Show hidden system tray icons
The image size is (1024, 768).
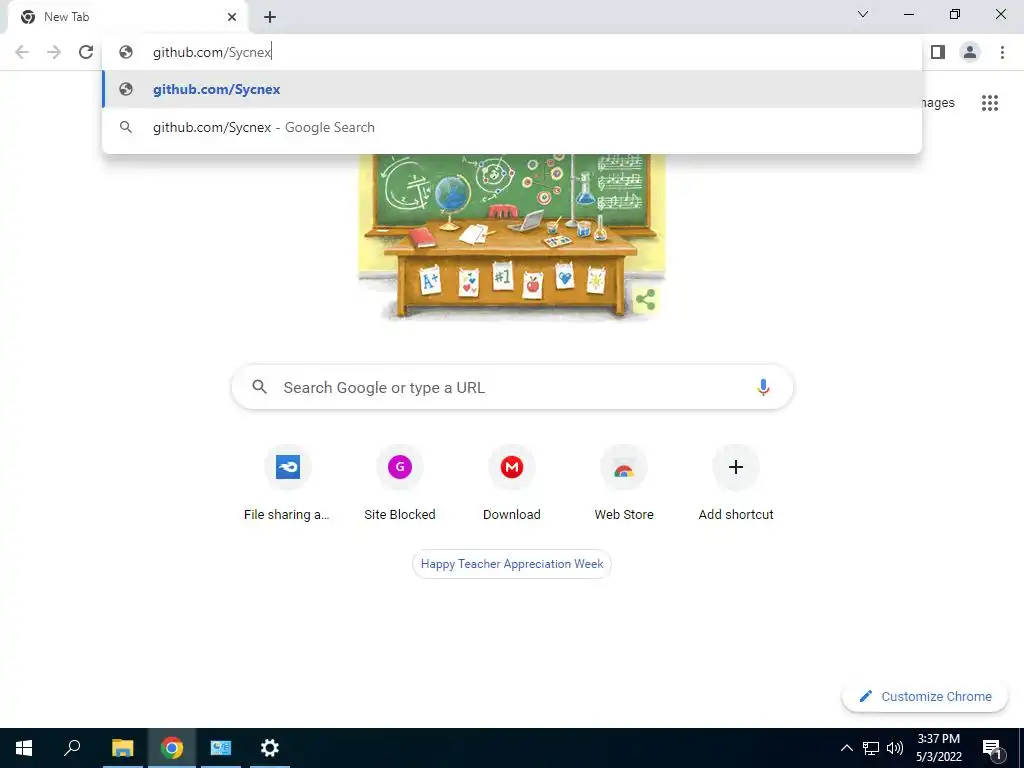coord(846,748)
